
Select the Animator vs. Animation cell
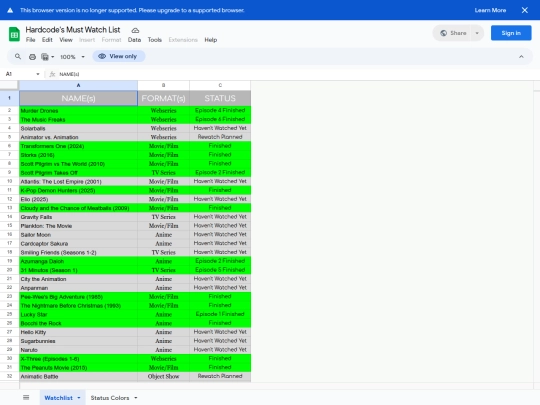click(78, 137)
